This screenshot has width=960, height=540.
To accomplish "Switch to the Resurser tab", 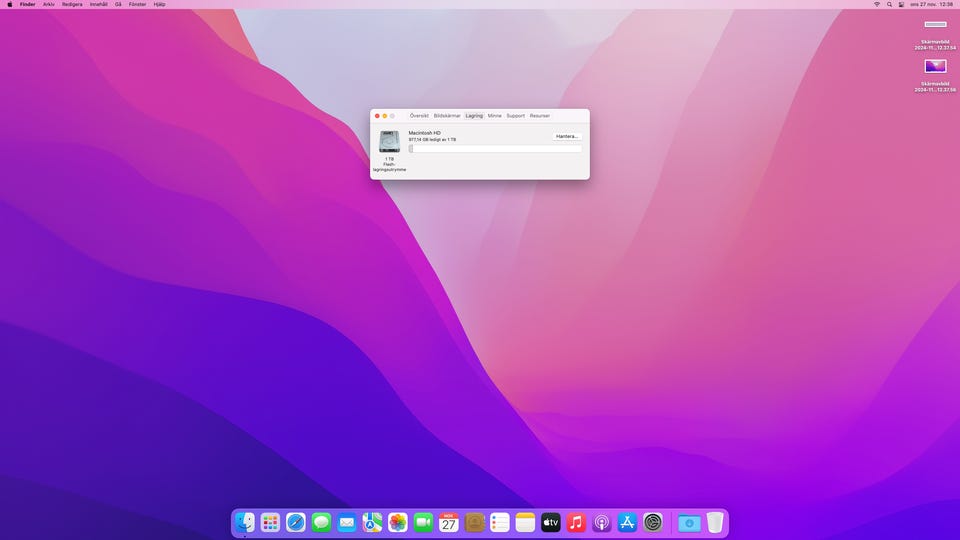I will [x=539, y=116].
